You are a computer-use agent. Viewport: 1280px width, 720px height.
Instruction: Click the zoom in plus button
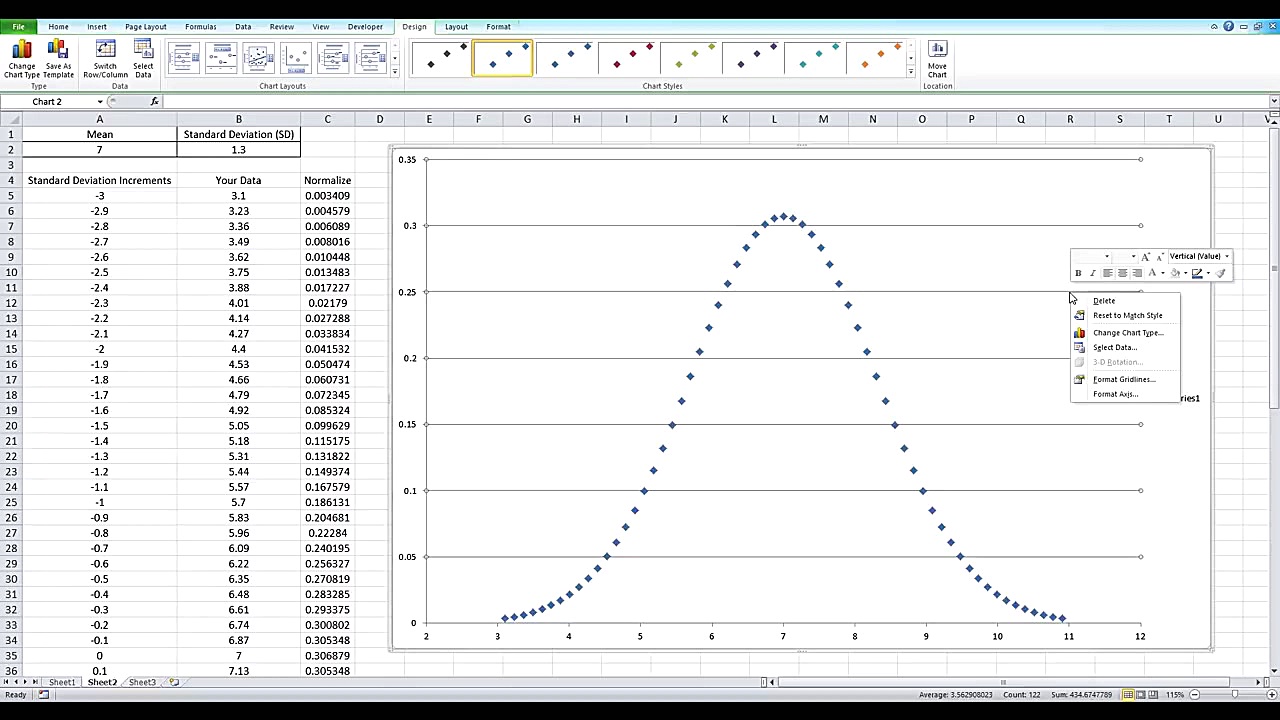click(x=1272, y=695)
